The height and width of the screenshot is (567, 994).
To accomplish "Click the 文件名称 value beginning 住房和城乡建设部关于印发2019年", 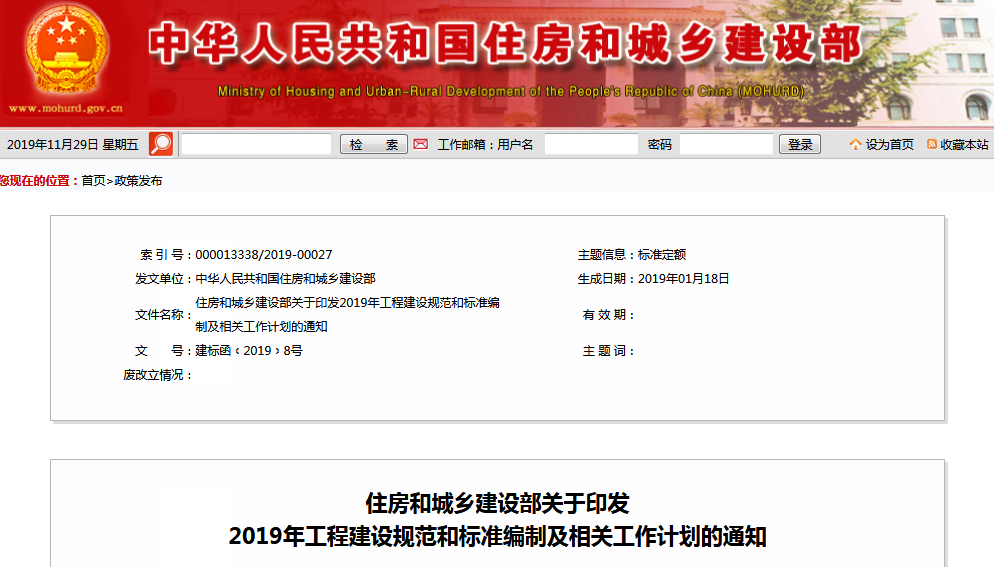I will (347, 315).
